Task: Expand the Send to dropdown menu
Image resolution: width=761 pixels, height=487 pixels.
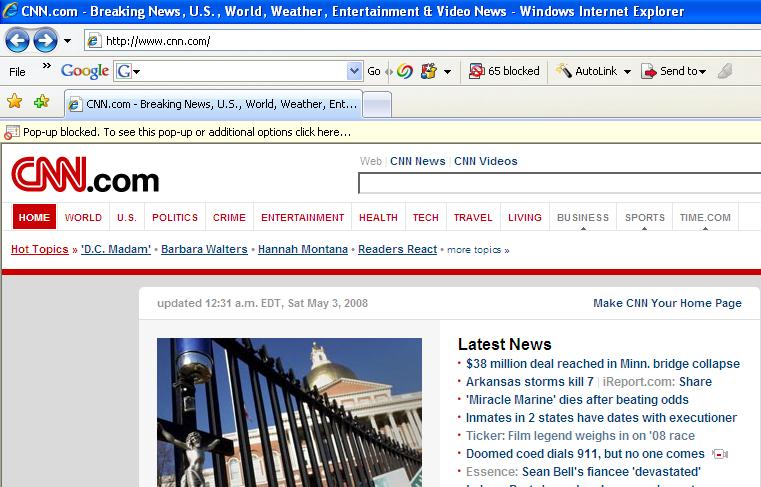Action: pyautogui.click(x=703, y=72)
